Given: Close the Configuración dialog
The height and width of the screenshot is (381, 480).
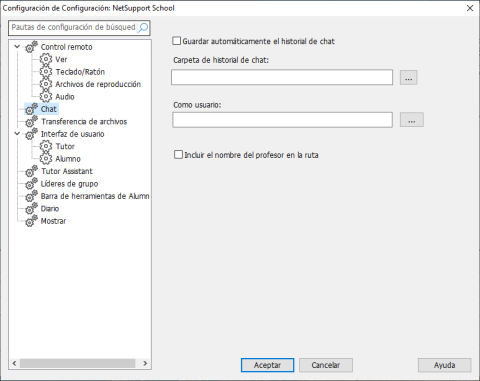Looking at the screenshot, I should (470, 8).
